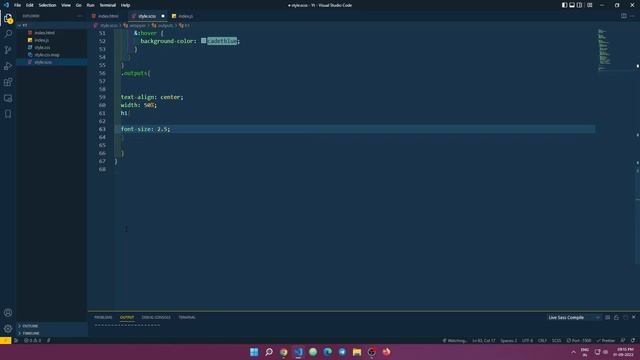Open the Run and Debug view
The height and width of the screenshot is (360, 640).
(8, 66)
